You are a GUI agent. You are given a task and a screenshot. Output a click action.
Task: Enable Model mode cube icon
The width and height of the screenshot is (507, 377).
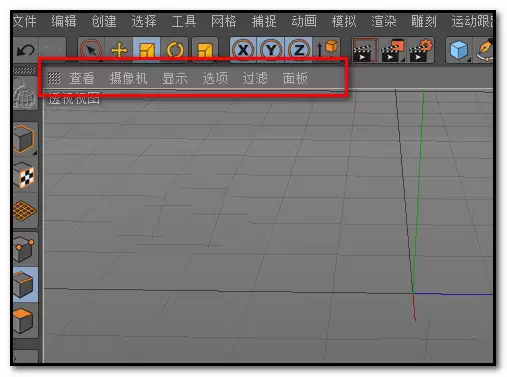[25, 139]
